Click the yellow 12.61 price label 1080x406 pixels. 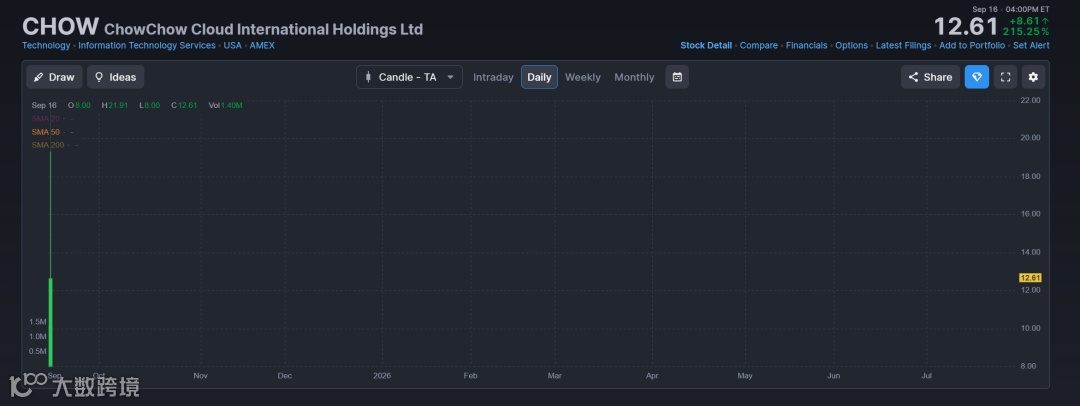pyautogui.click(x=1030, y=278)
